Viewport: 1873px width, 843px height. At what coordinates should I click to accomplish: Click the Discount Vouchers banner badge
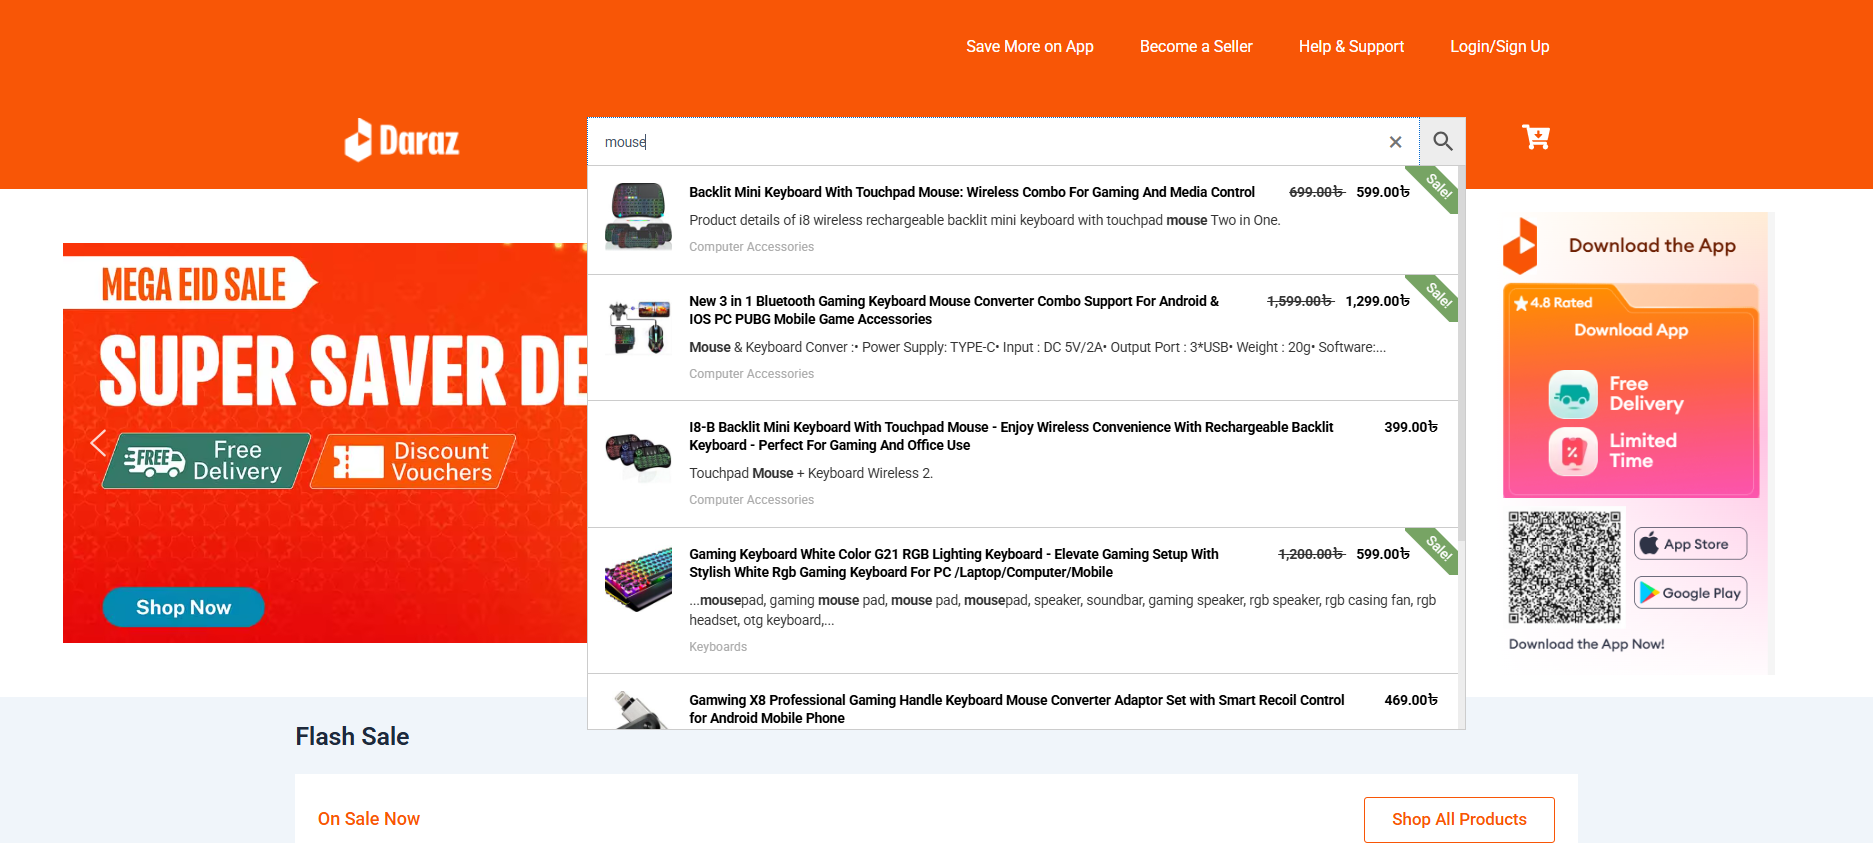click(413, 461)
